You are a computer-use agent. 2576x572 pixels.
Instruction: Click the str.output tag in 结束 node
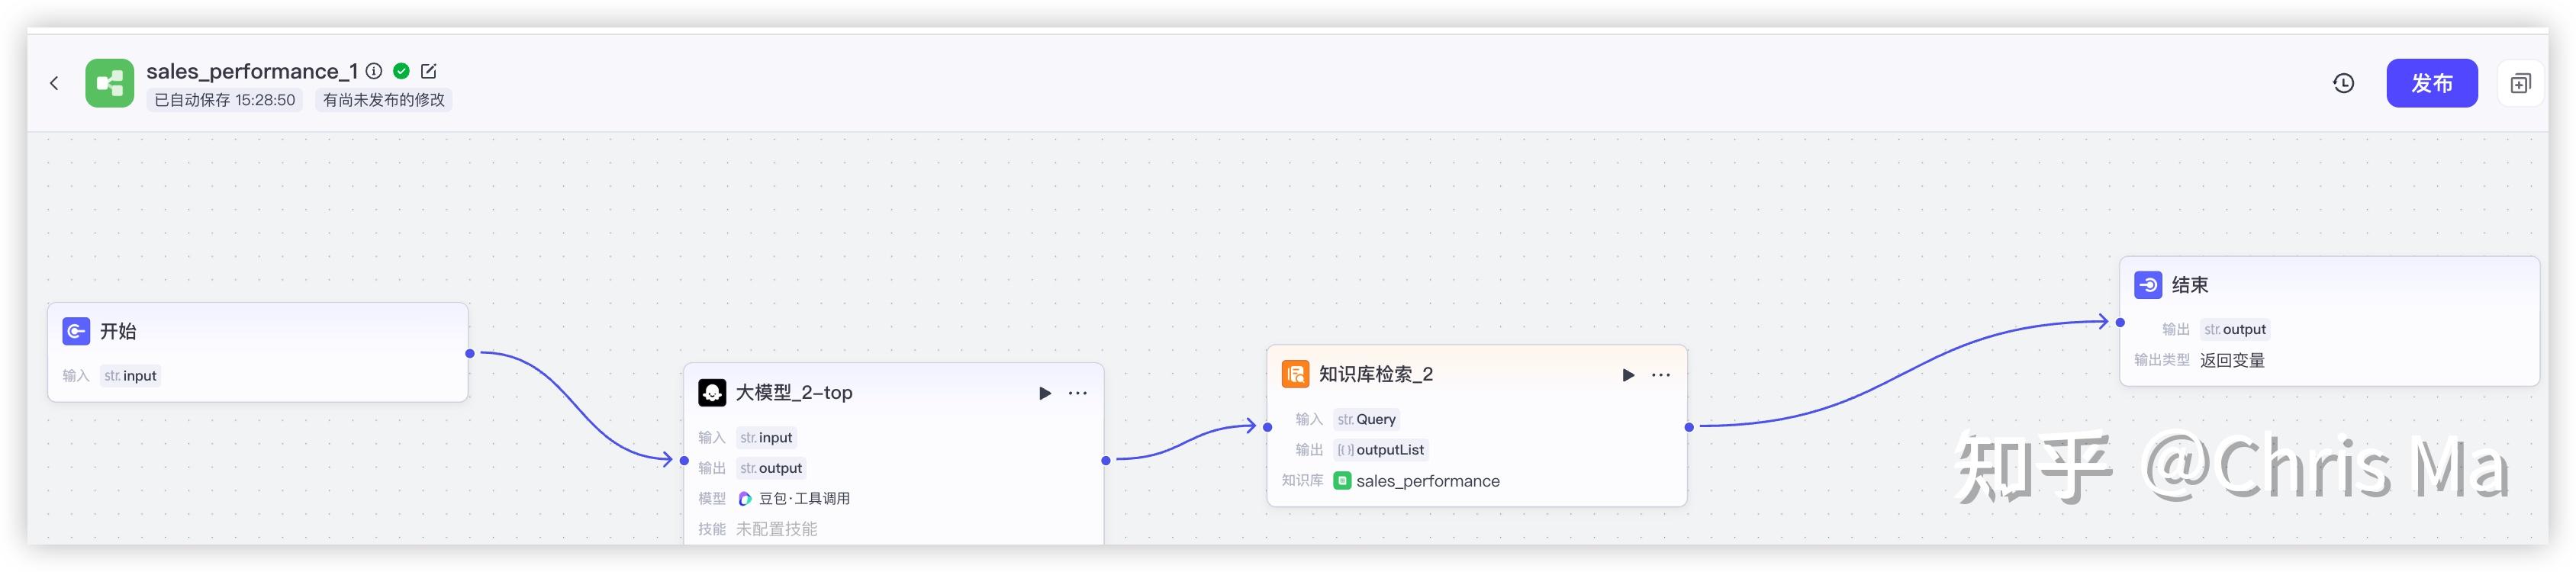[2235, 329]
